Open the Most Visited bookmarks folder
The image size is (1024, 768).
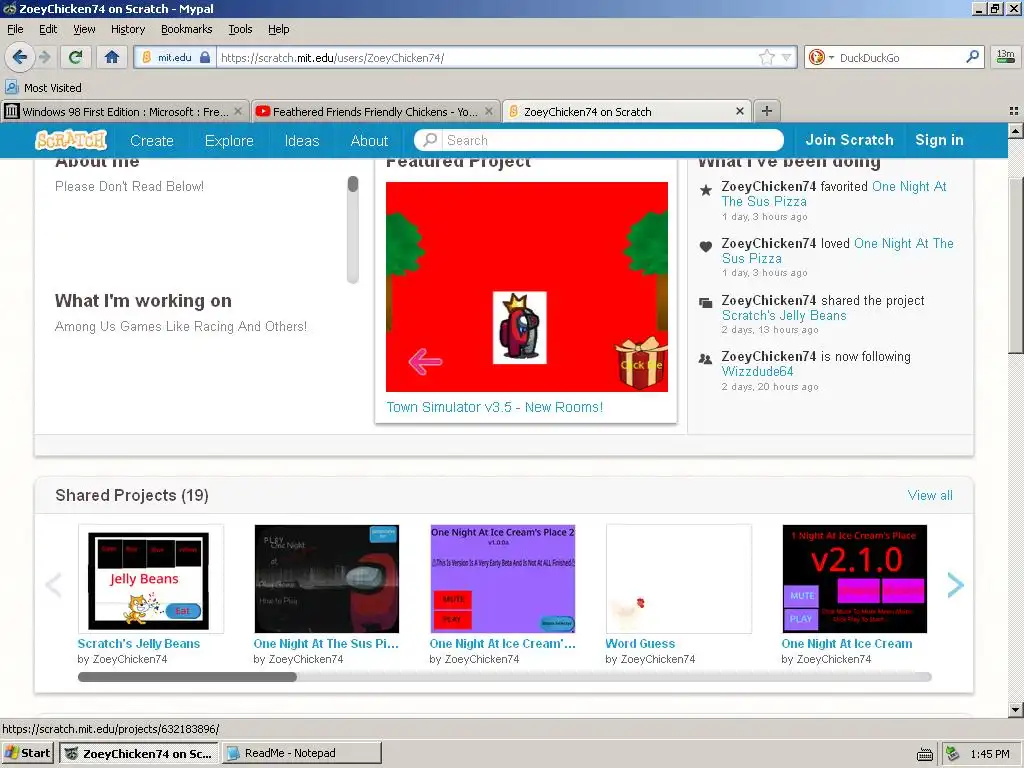[43, 88]
